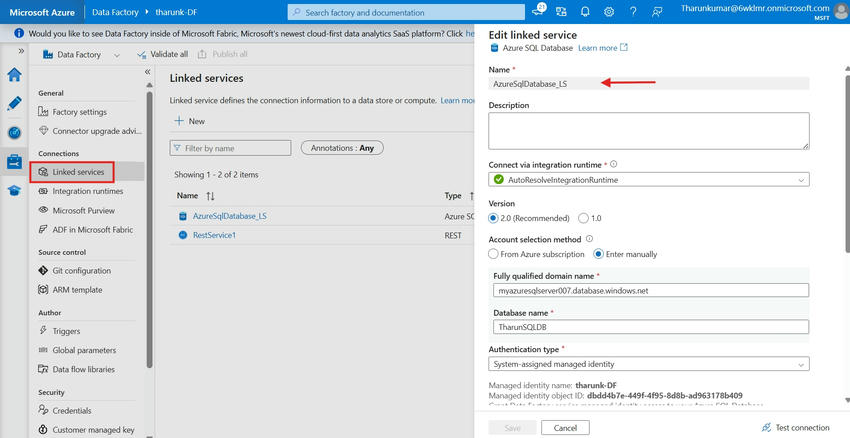
Task: Open the switch Data Factory icon
Action: (x=562, y=12)
